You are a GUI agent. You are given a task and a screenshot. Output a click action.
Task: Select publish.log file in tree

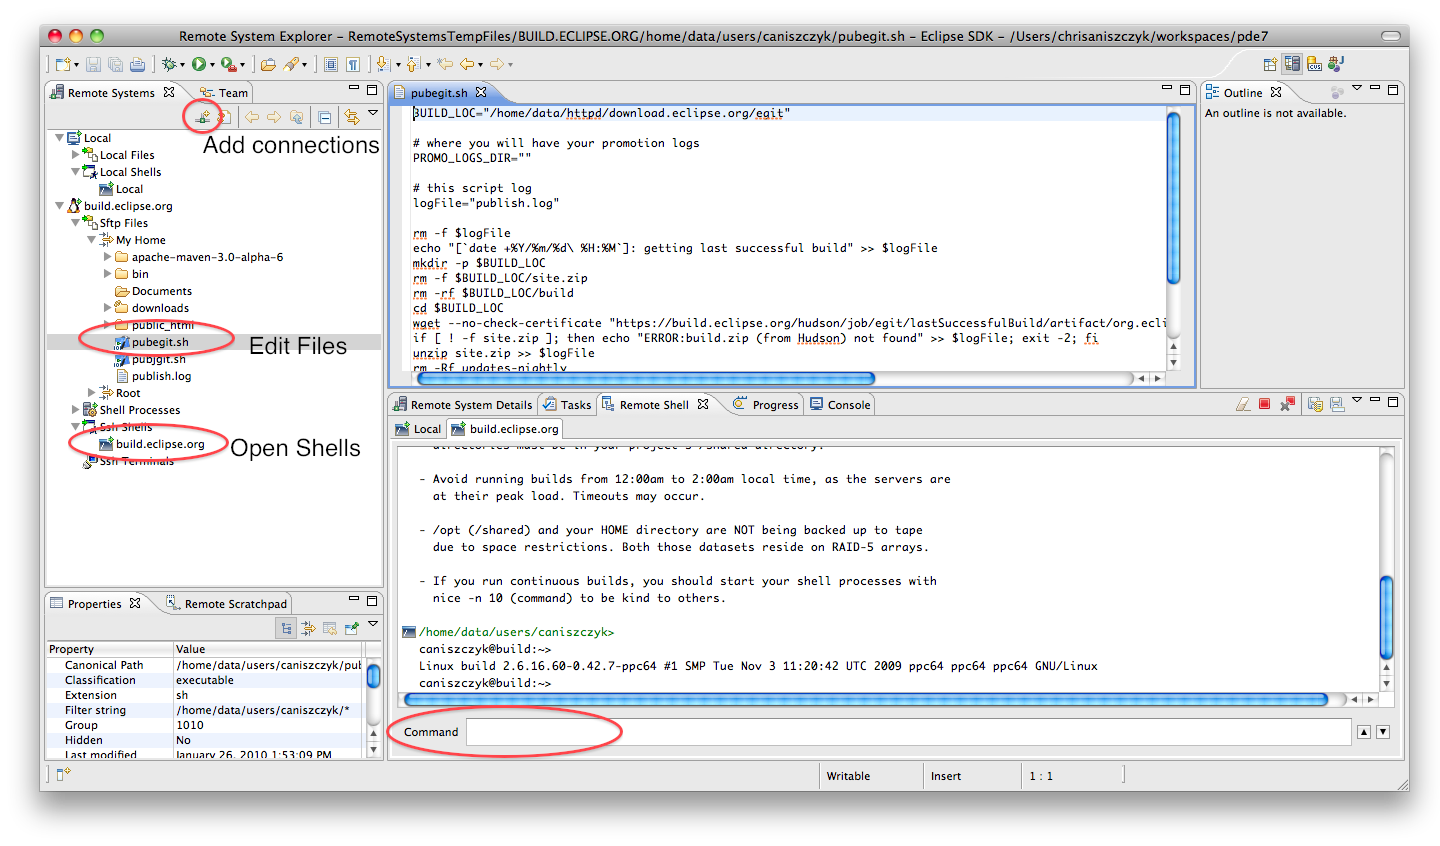pos(161,376)
